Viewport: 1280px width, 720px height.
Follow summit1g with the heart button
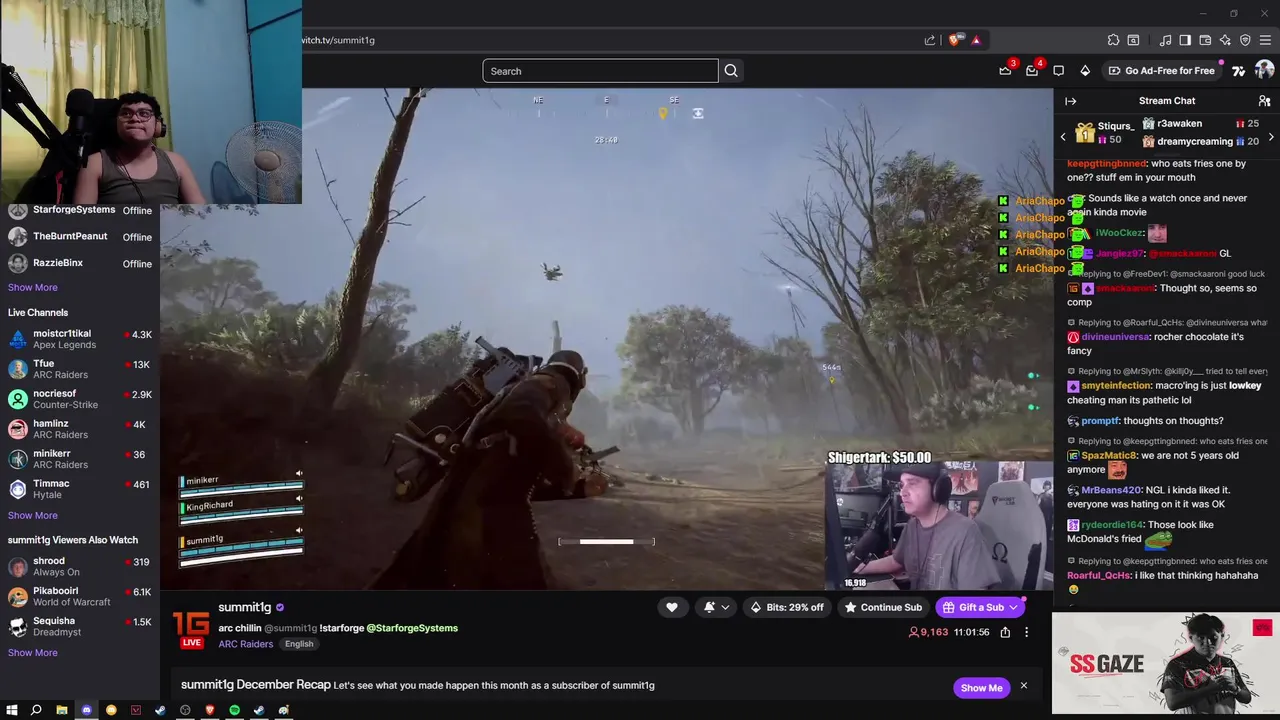[x=671, y=607]
